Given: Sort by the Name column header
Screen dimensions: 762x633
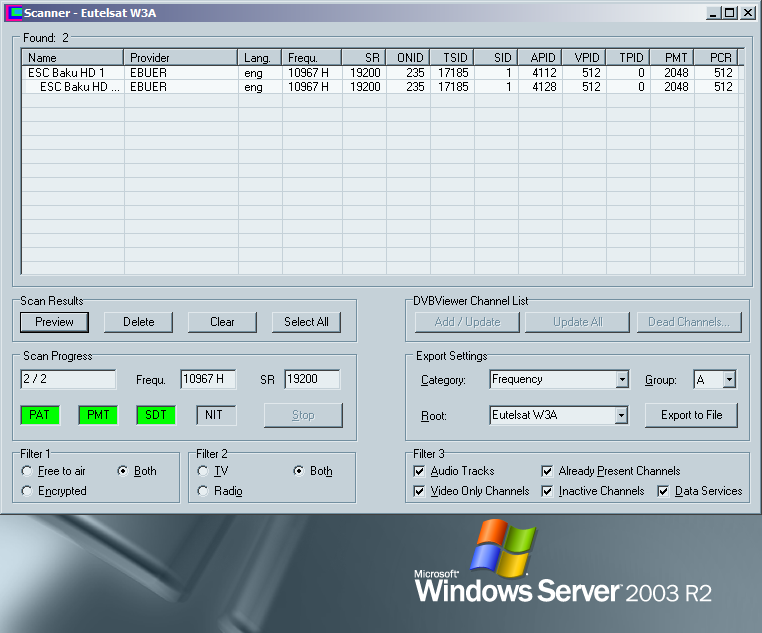Looking at the screenshot, I should pos(72,57).
